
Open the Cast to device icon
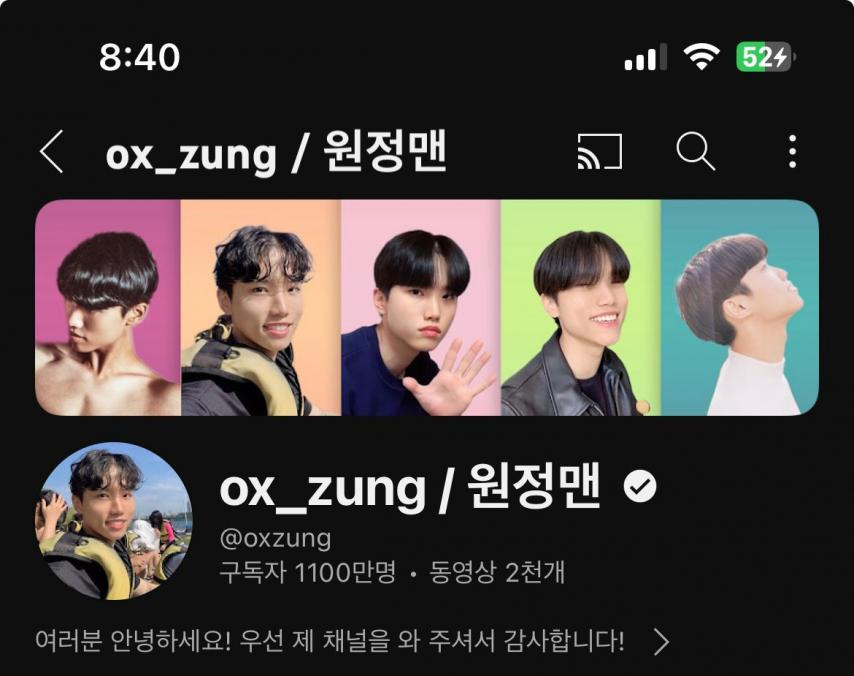pos(600,151)
